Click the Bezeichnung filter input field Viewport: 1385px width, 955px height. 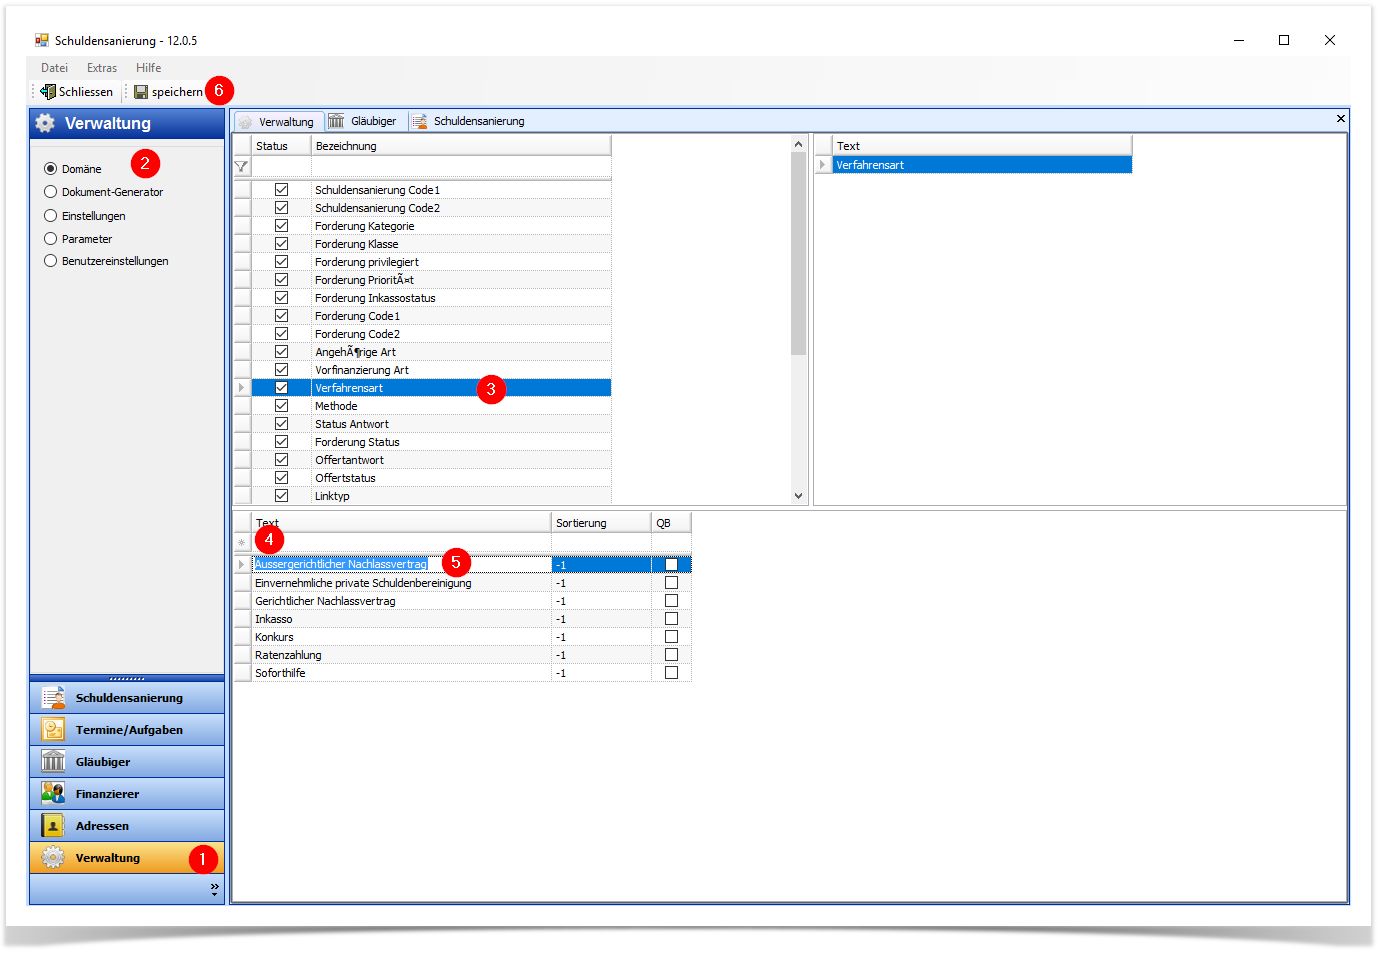tap(461, 166)
